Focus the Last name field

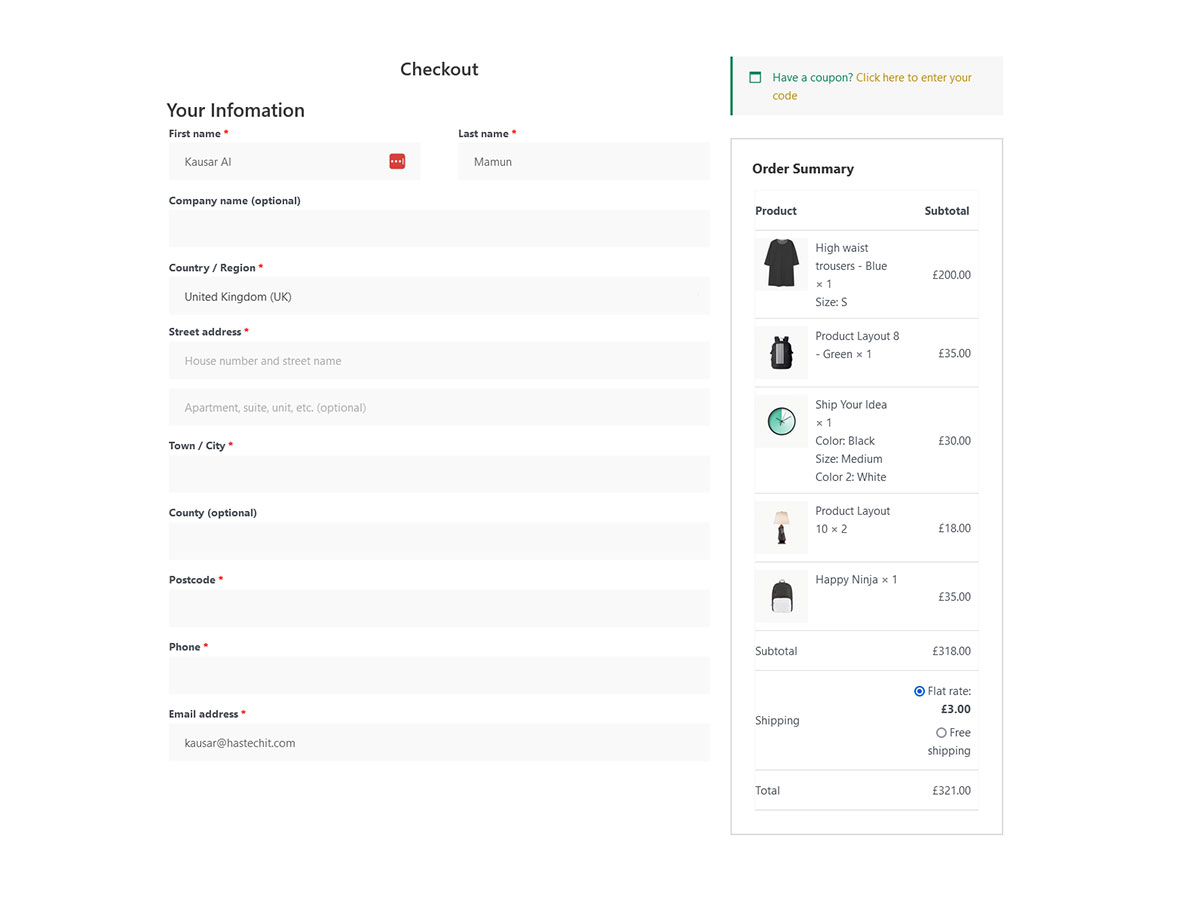[584, 161]
